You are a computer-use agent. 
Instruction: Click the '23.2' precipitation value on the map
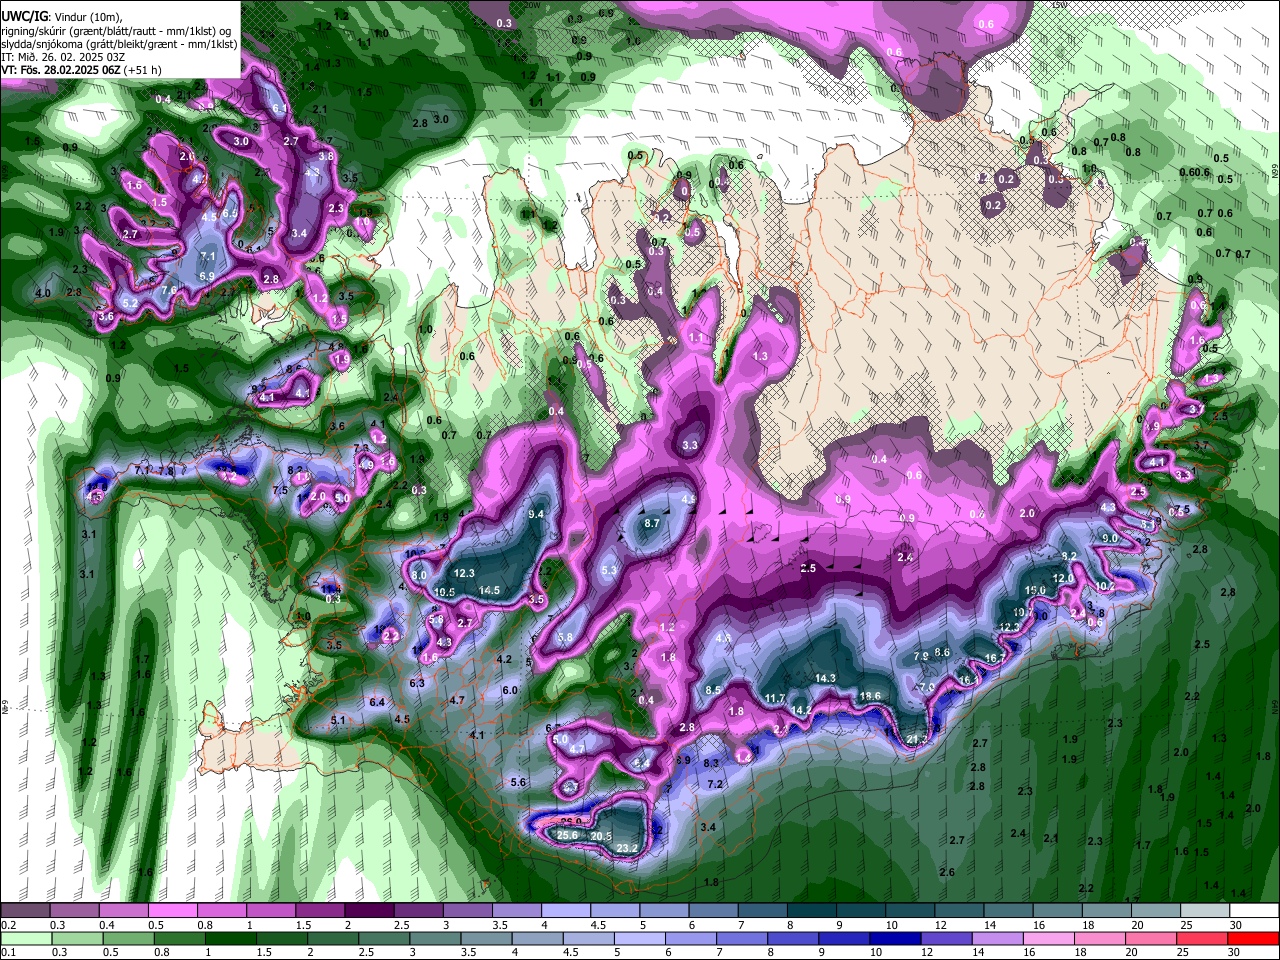pos(627,848)
